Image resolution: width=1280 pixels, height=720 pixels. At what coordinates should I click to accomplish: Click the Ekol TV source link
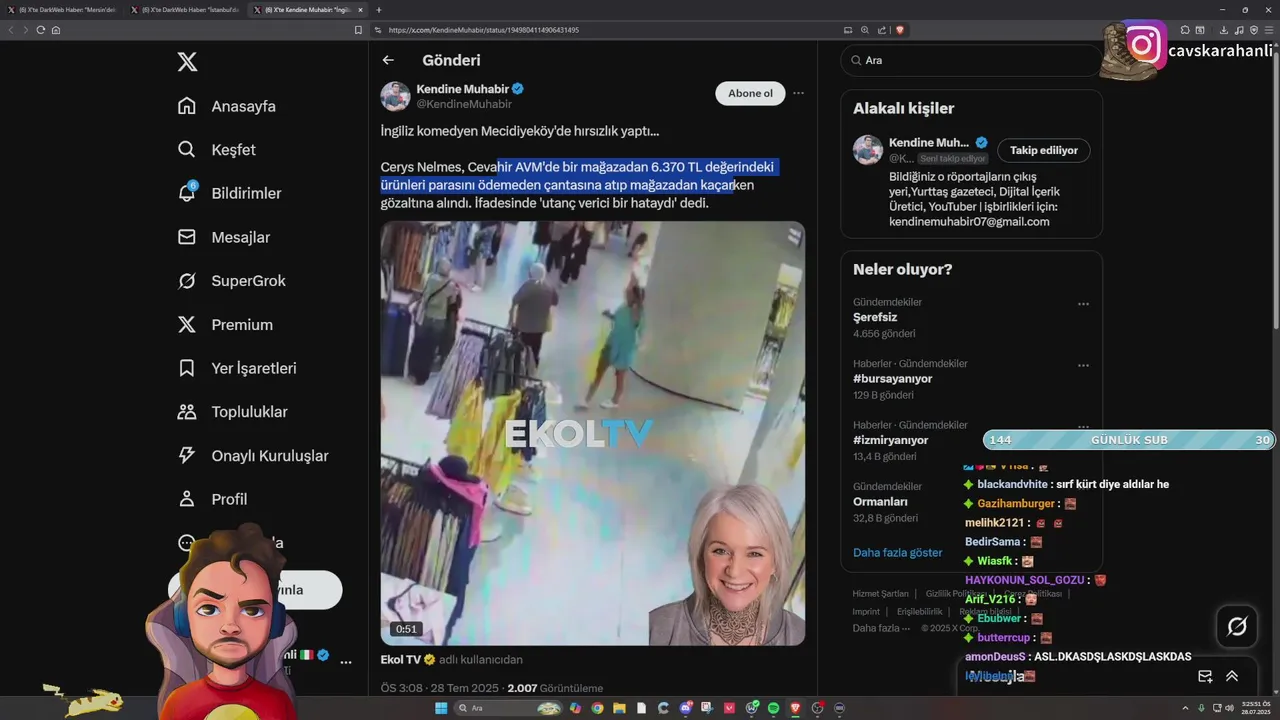coord(401,660)
